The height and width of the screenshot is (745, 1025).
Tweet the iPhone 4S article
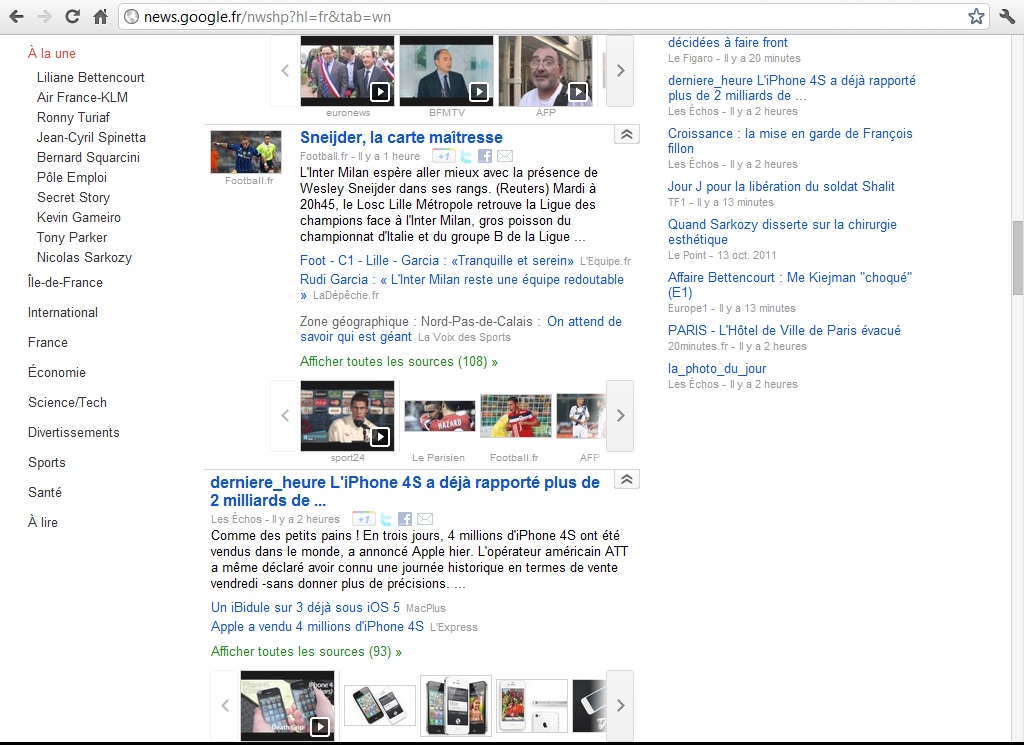pyautogui.click(x=386, y=520)
